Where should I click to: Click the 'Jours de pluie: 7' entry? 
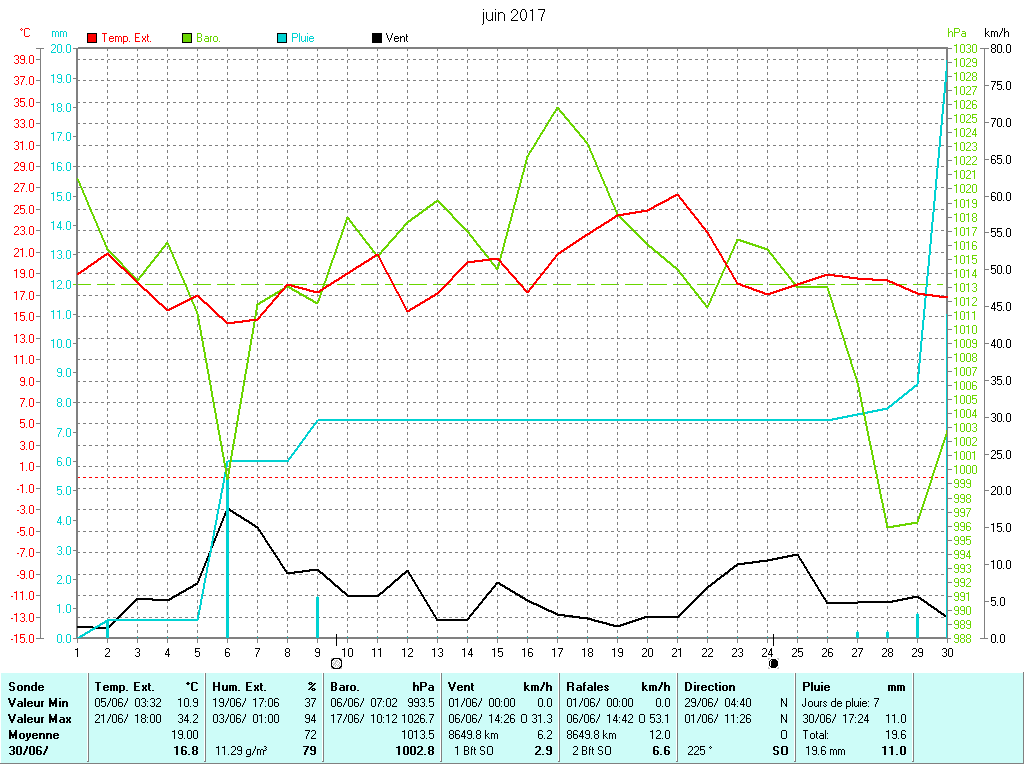point(840,703)
